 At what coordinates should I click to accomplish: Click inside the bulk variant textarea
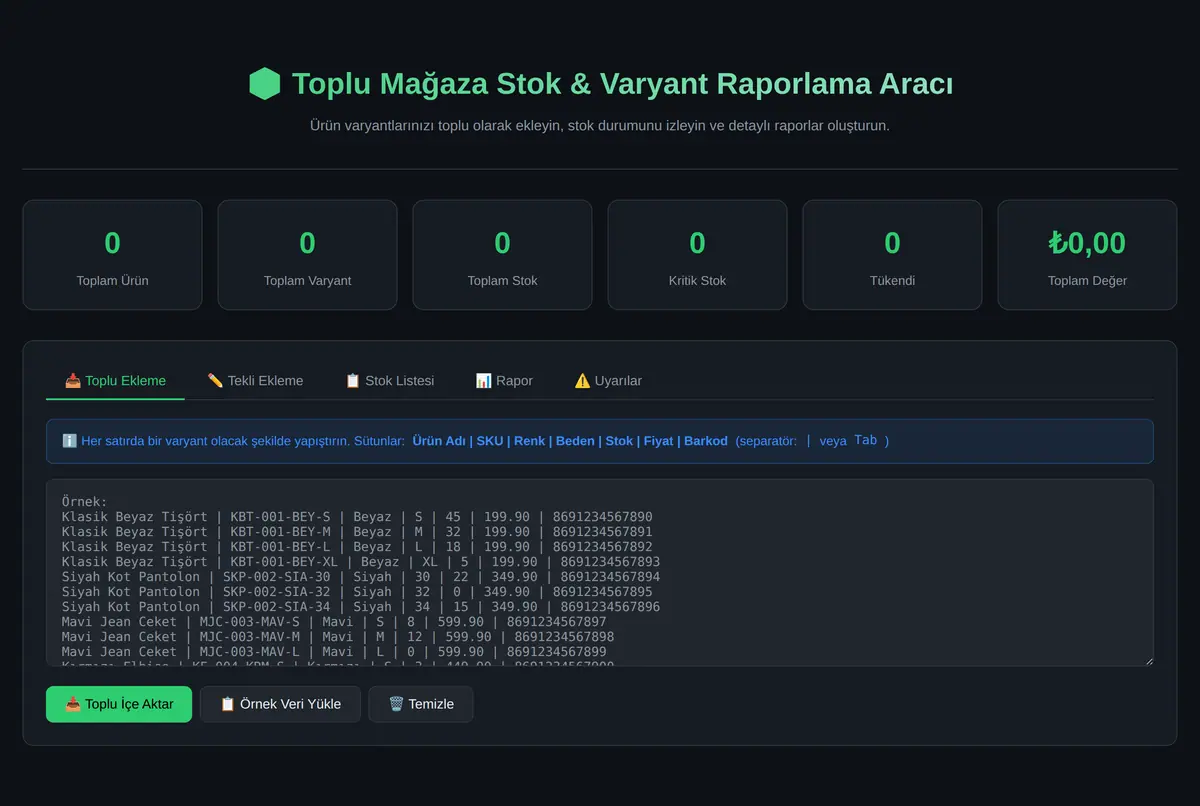pos(600,572)
